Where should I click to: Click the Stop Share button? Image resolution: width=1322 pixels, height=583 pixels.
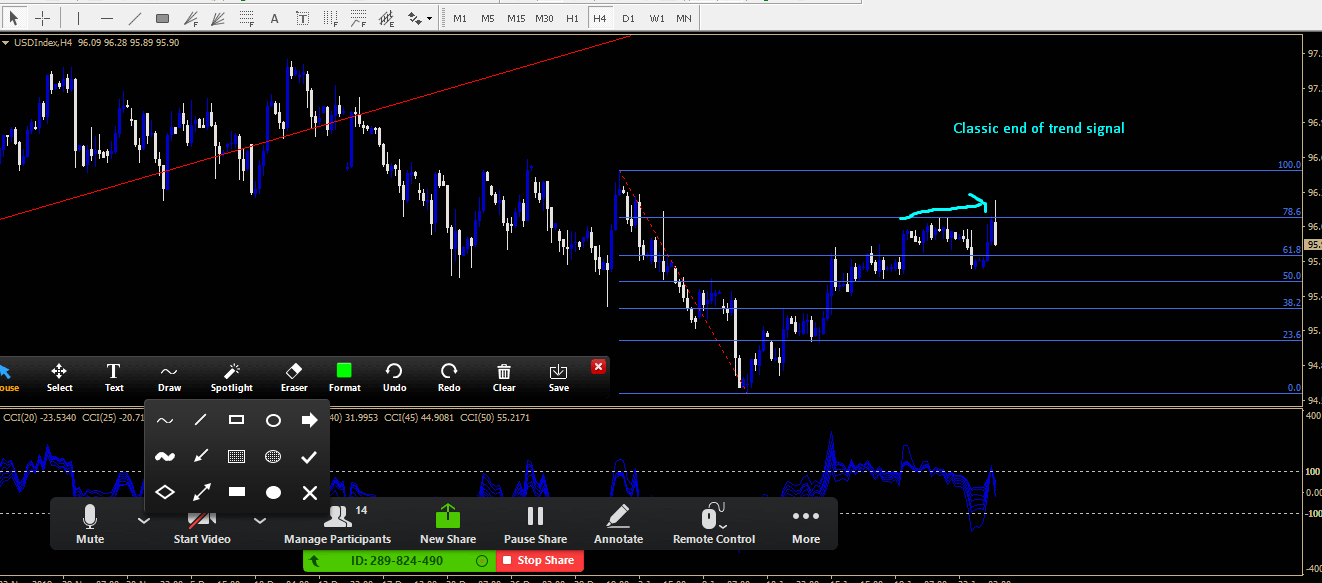point(539,561)
